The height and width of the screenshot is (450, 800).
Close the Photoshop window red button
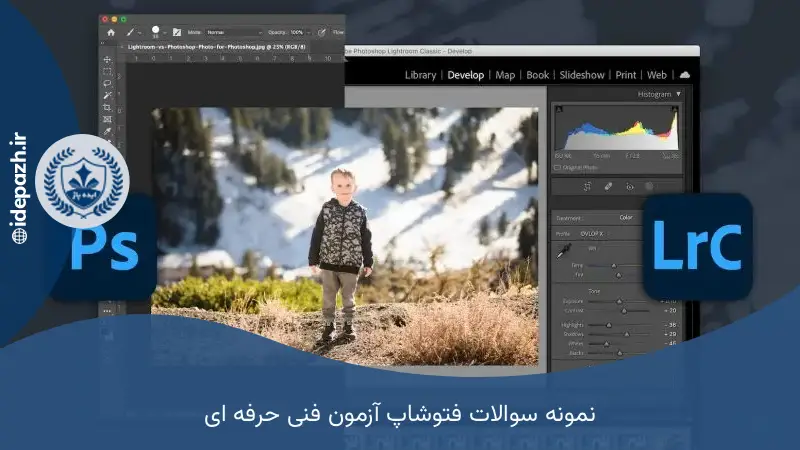click(105, 19)
